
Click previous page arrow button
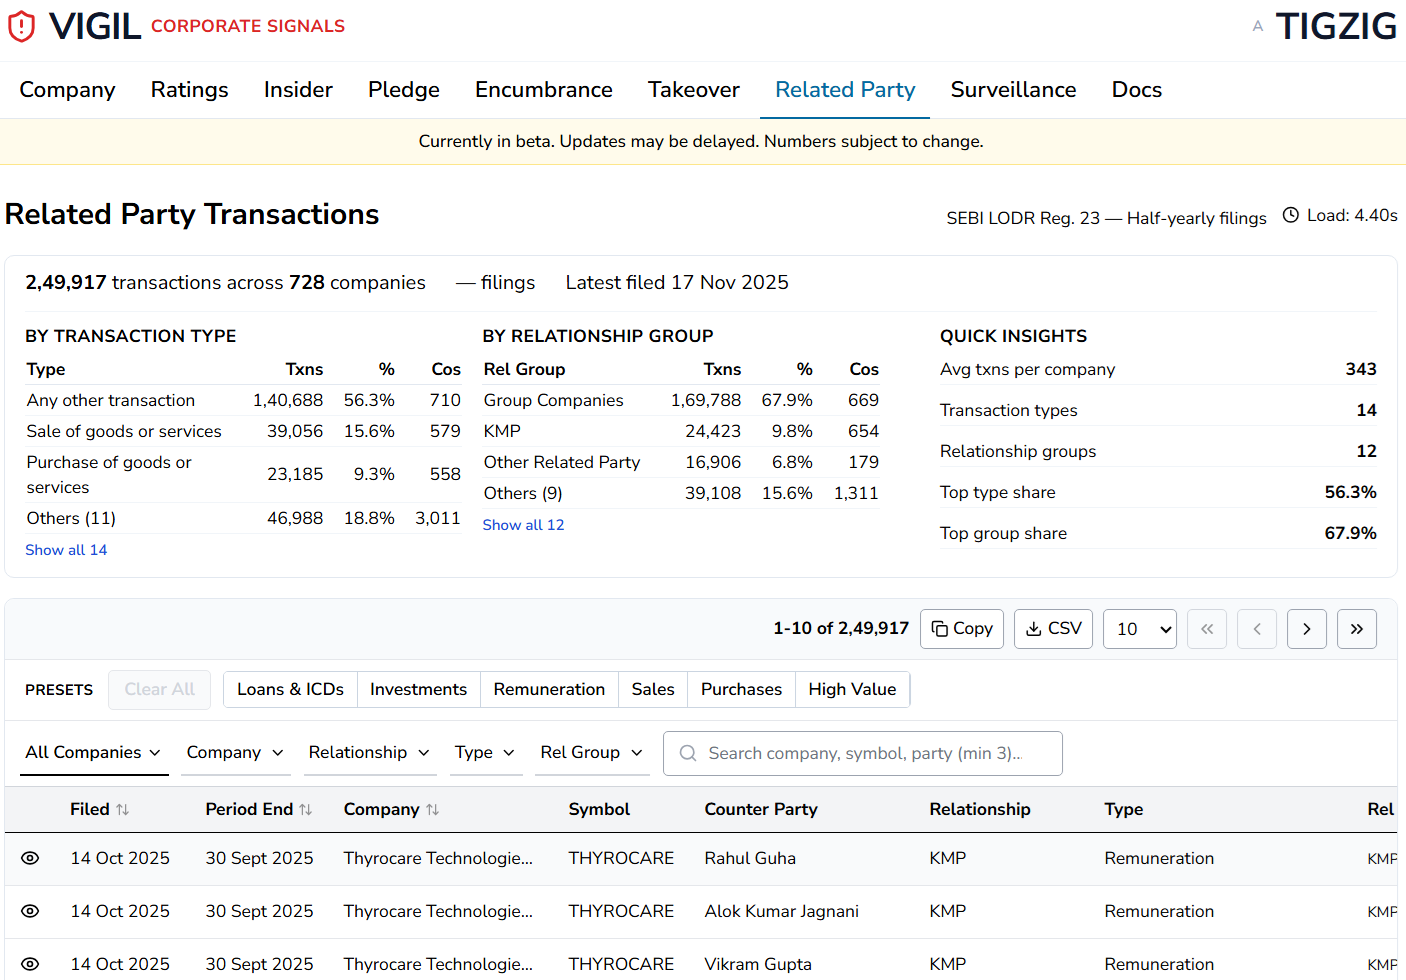tap(1257, 629)
